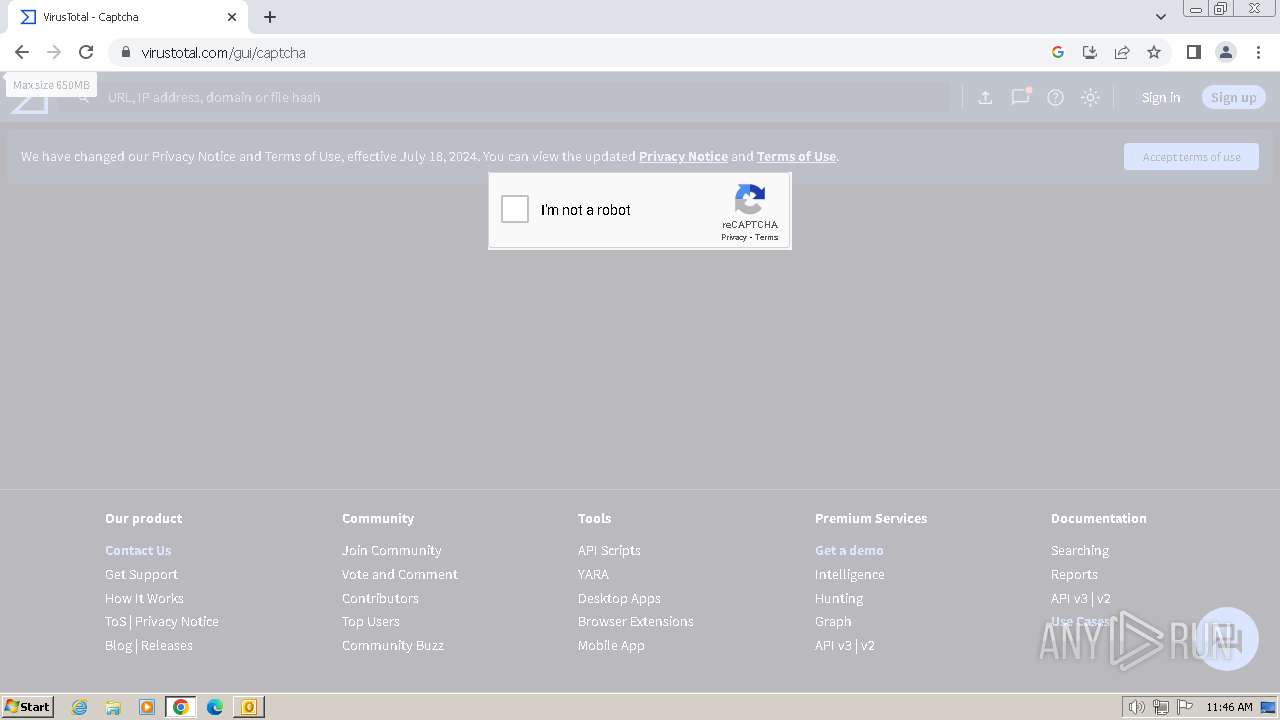This screenshot has height=720, width=1280.
Task: Expand the tab search chevron
Action: click(1160, 17)
